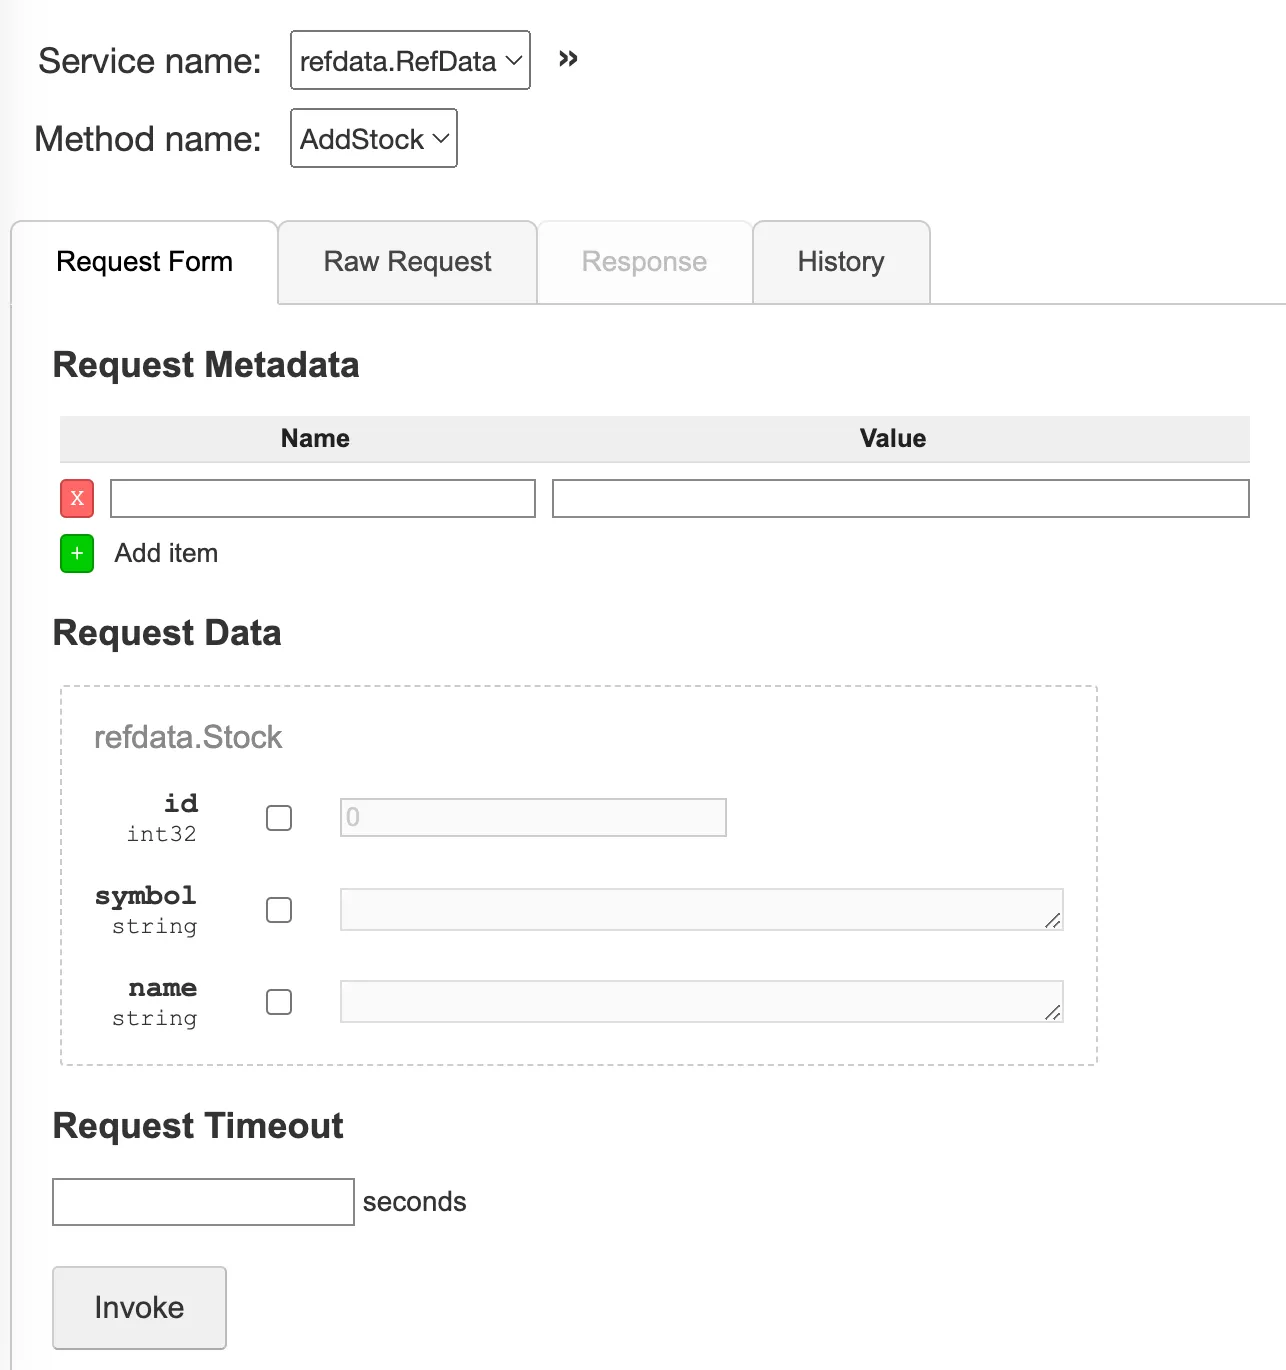Click the red X to delete metadata row
This screenshot has width=1286, height=1370.
[76, 497]
